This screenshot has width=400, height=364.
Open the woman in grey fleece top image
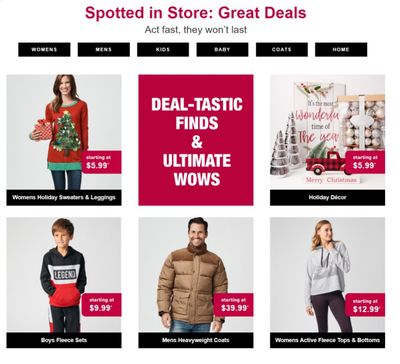coord(327,275)
